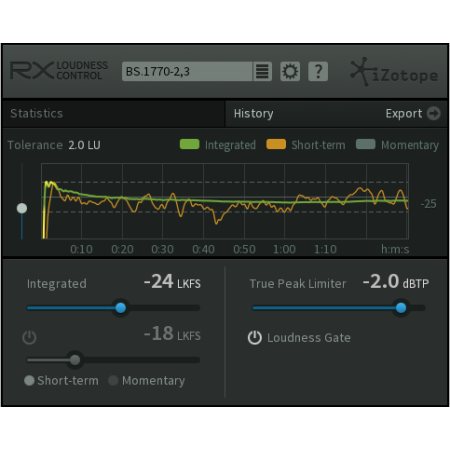
Task: Click the 0:10 time axis label
Action: [x=81, y=249]
